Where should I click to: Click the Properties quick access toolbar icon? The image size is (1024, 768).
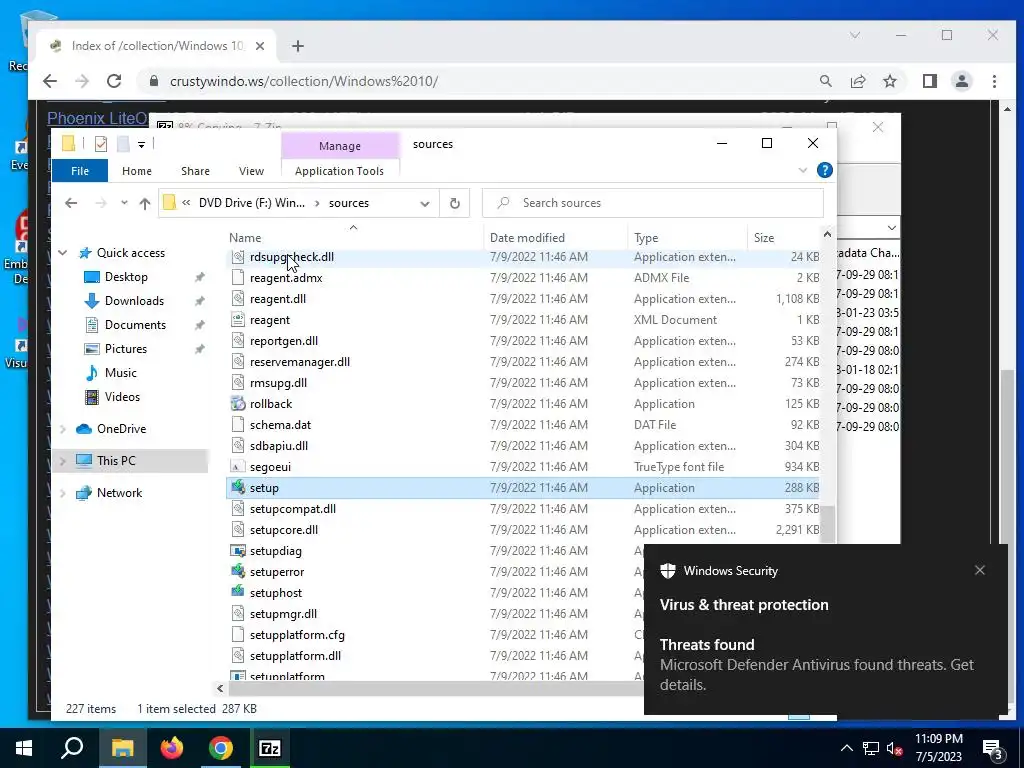point(101,144)
